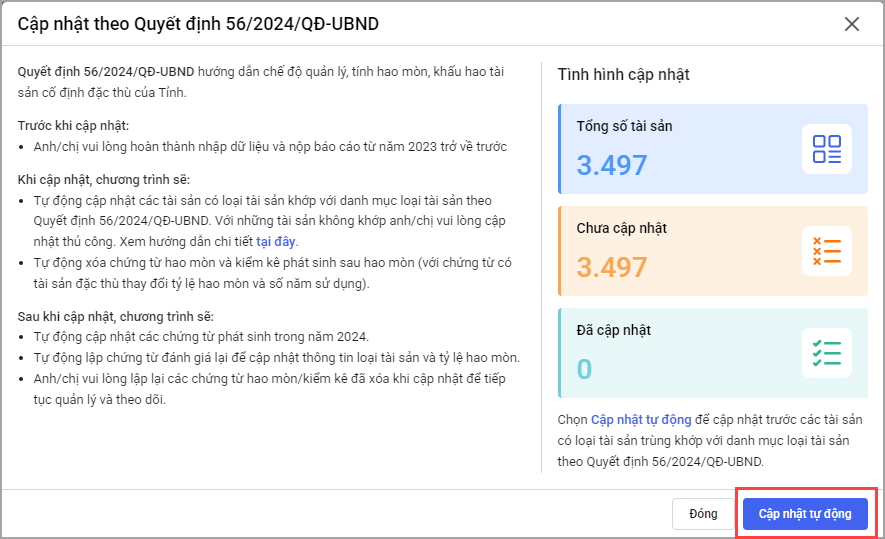
Task: Click the Chưa cập nhật label
Action: tap(621, 228)
